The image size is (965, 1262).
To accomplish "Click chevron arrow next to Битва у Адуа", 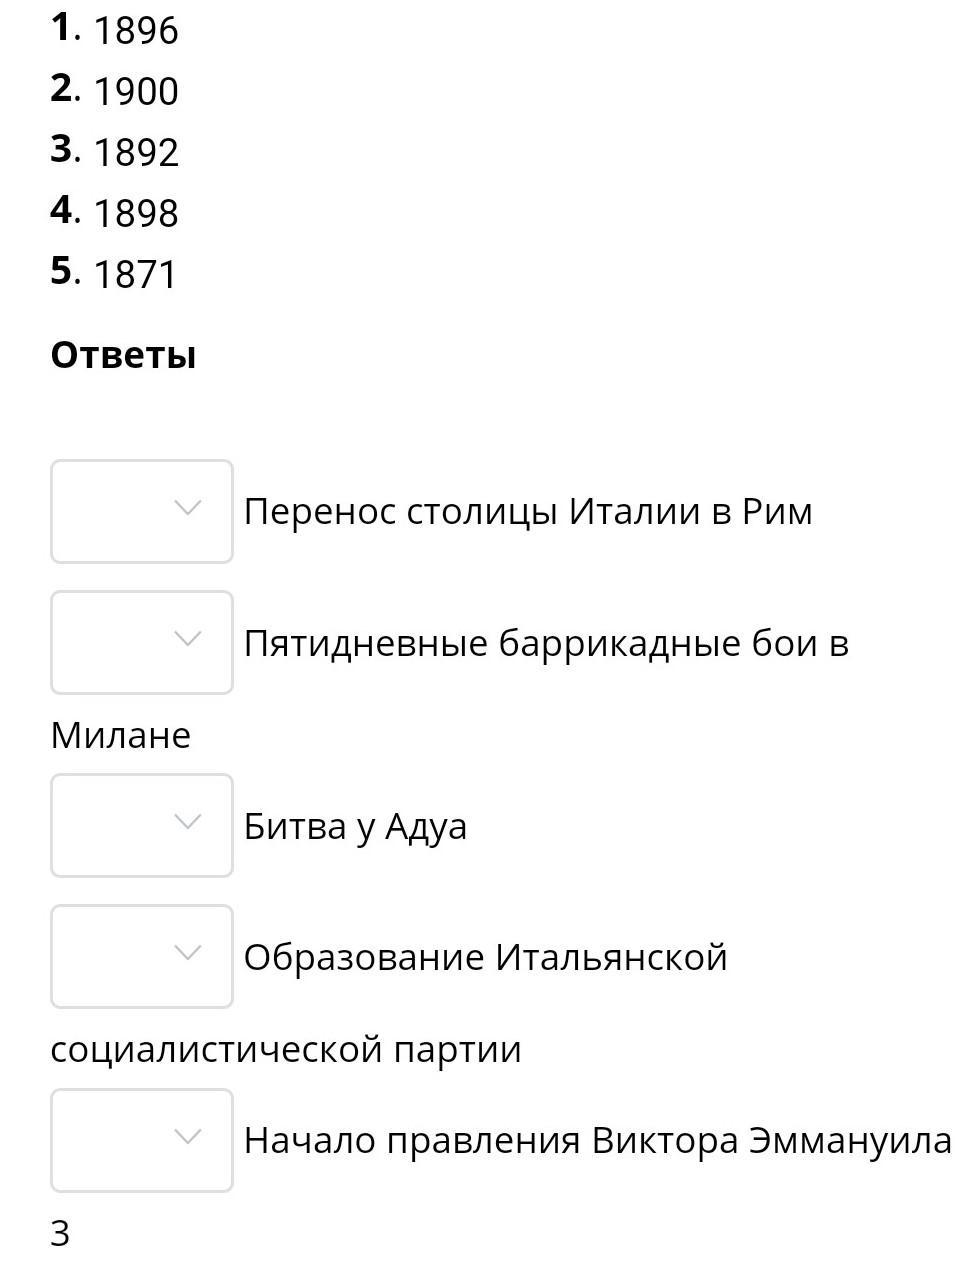I will [x=187, y=822].
